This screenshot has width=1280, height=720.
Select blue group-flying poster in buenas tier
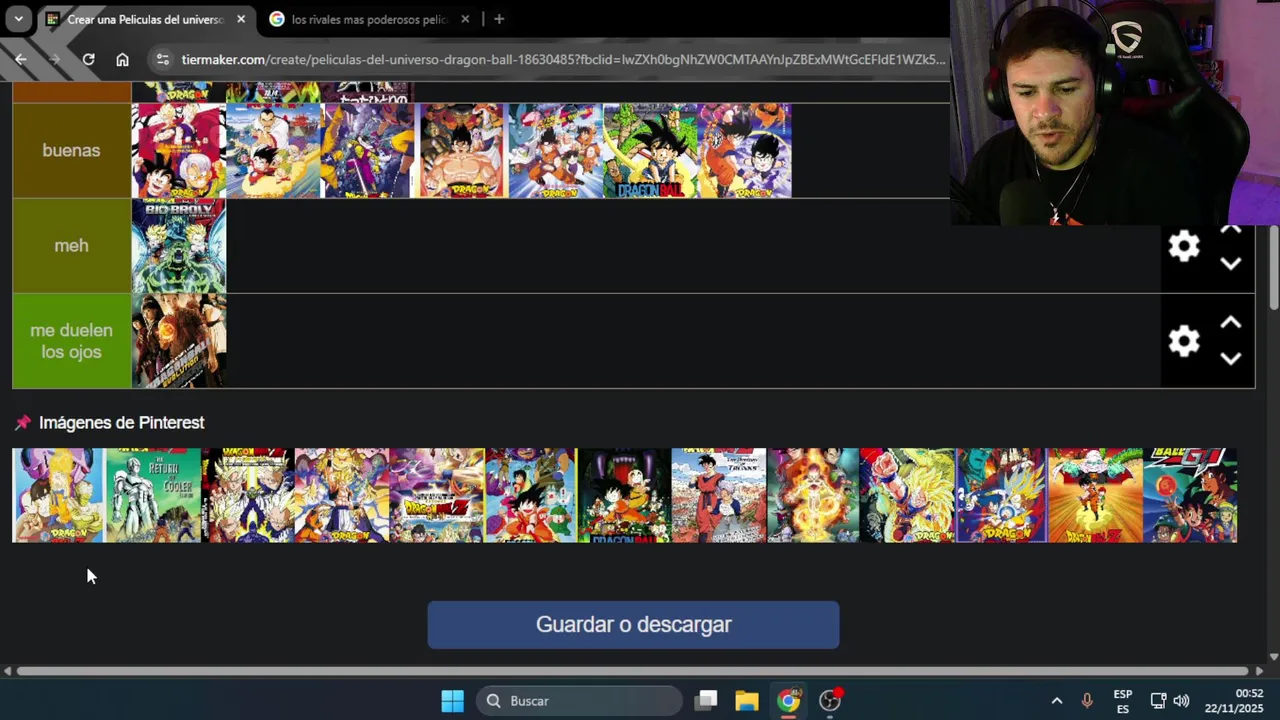(556, 150)
